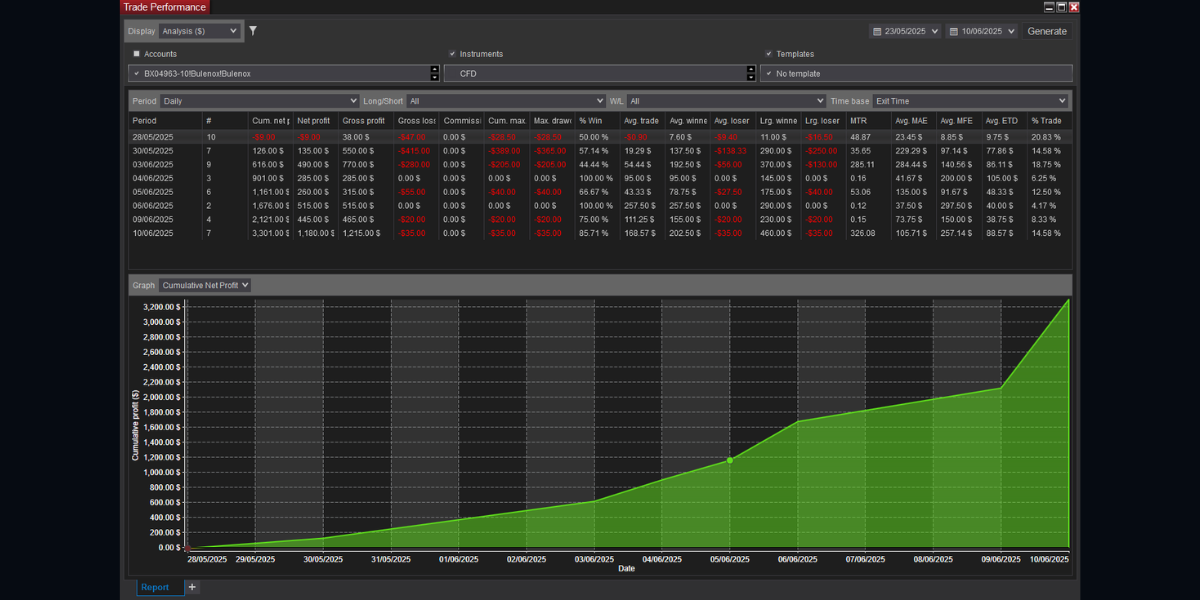Toggle the Templates checkbox

point(769,54)
